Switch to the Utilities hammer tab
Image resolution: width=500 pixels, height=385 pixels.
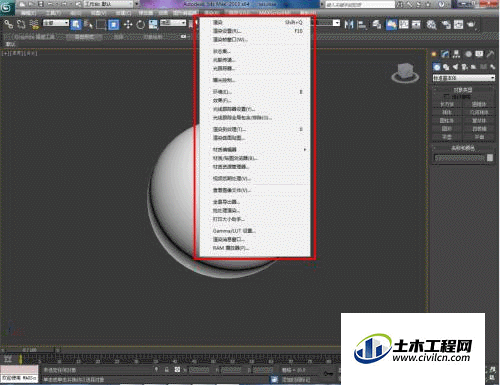coord(490,54)
